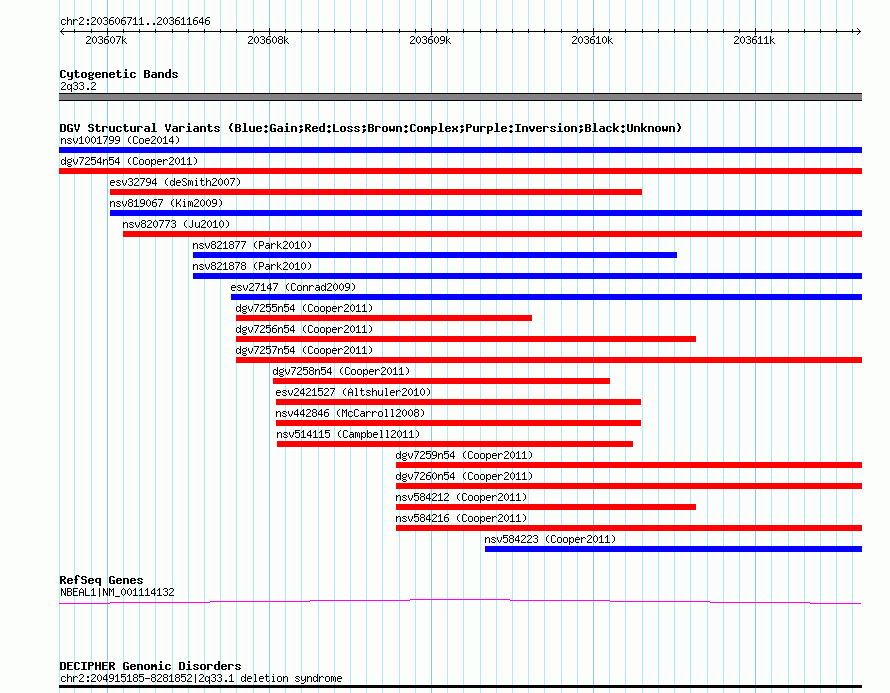Open nsv442846 (McCarroll2008) variant label

350,413
